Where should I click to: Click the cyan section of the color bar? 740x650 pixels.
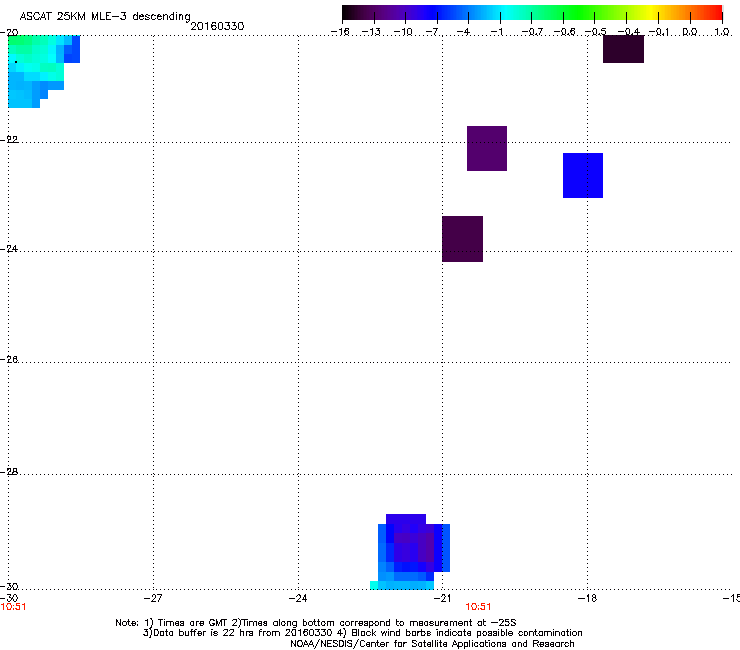pyautogui.click(x=507, y=12)
